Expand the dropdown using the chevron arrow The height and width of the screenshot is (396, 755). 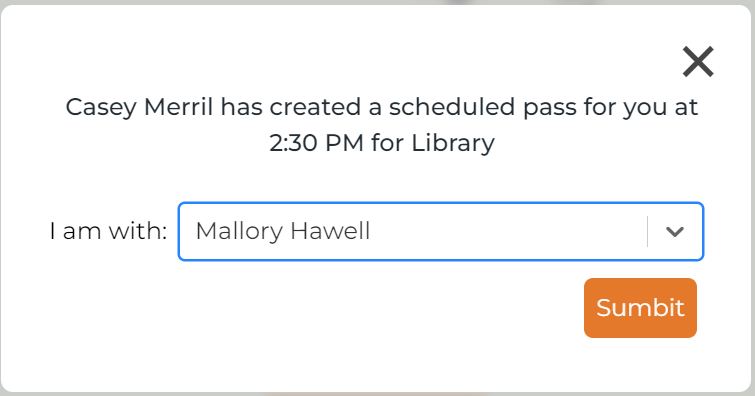tap(675, 232)
